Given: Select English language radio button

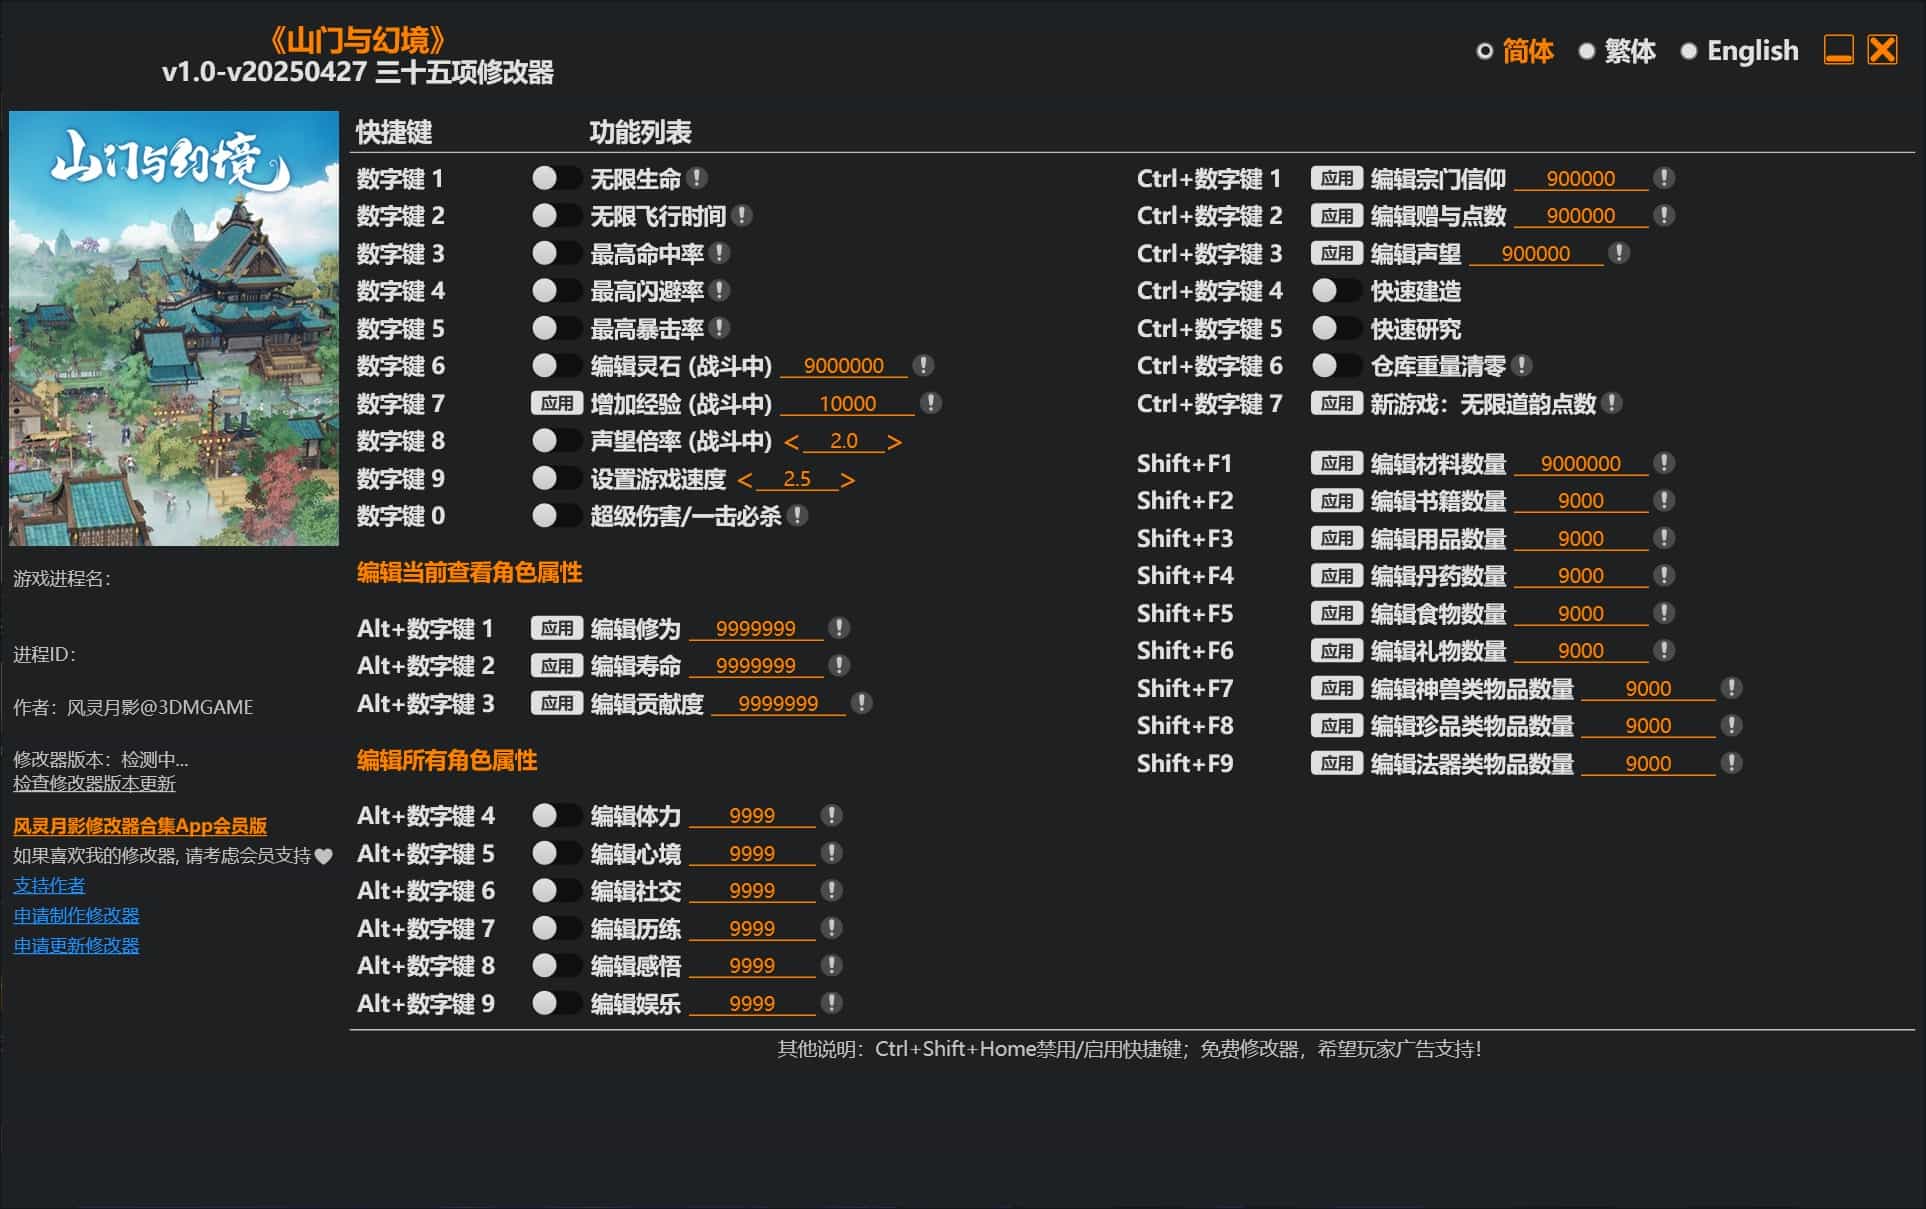Looking at the screenshot, I should pos(1689,51).
